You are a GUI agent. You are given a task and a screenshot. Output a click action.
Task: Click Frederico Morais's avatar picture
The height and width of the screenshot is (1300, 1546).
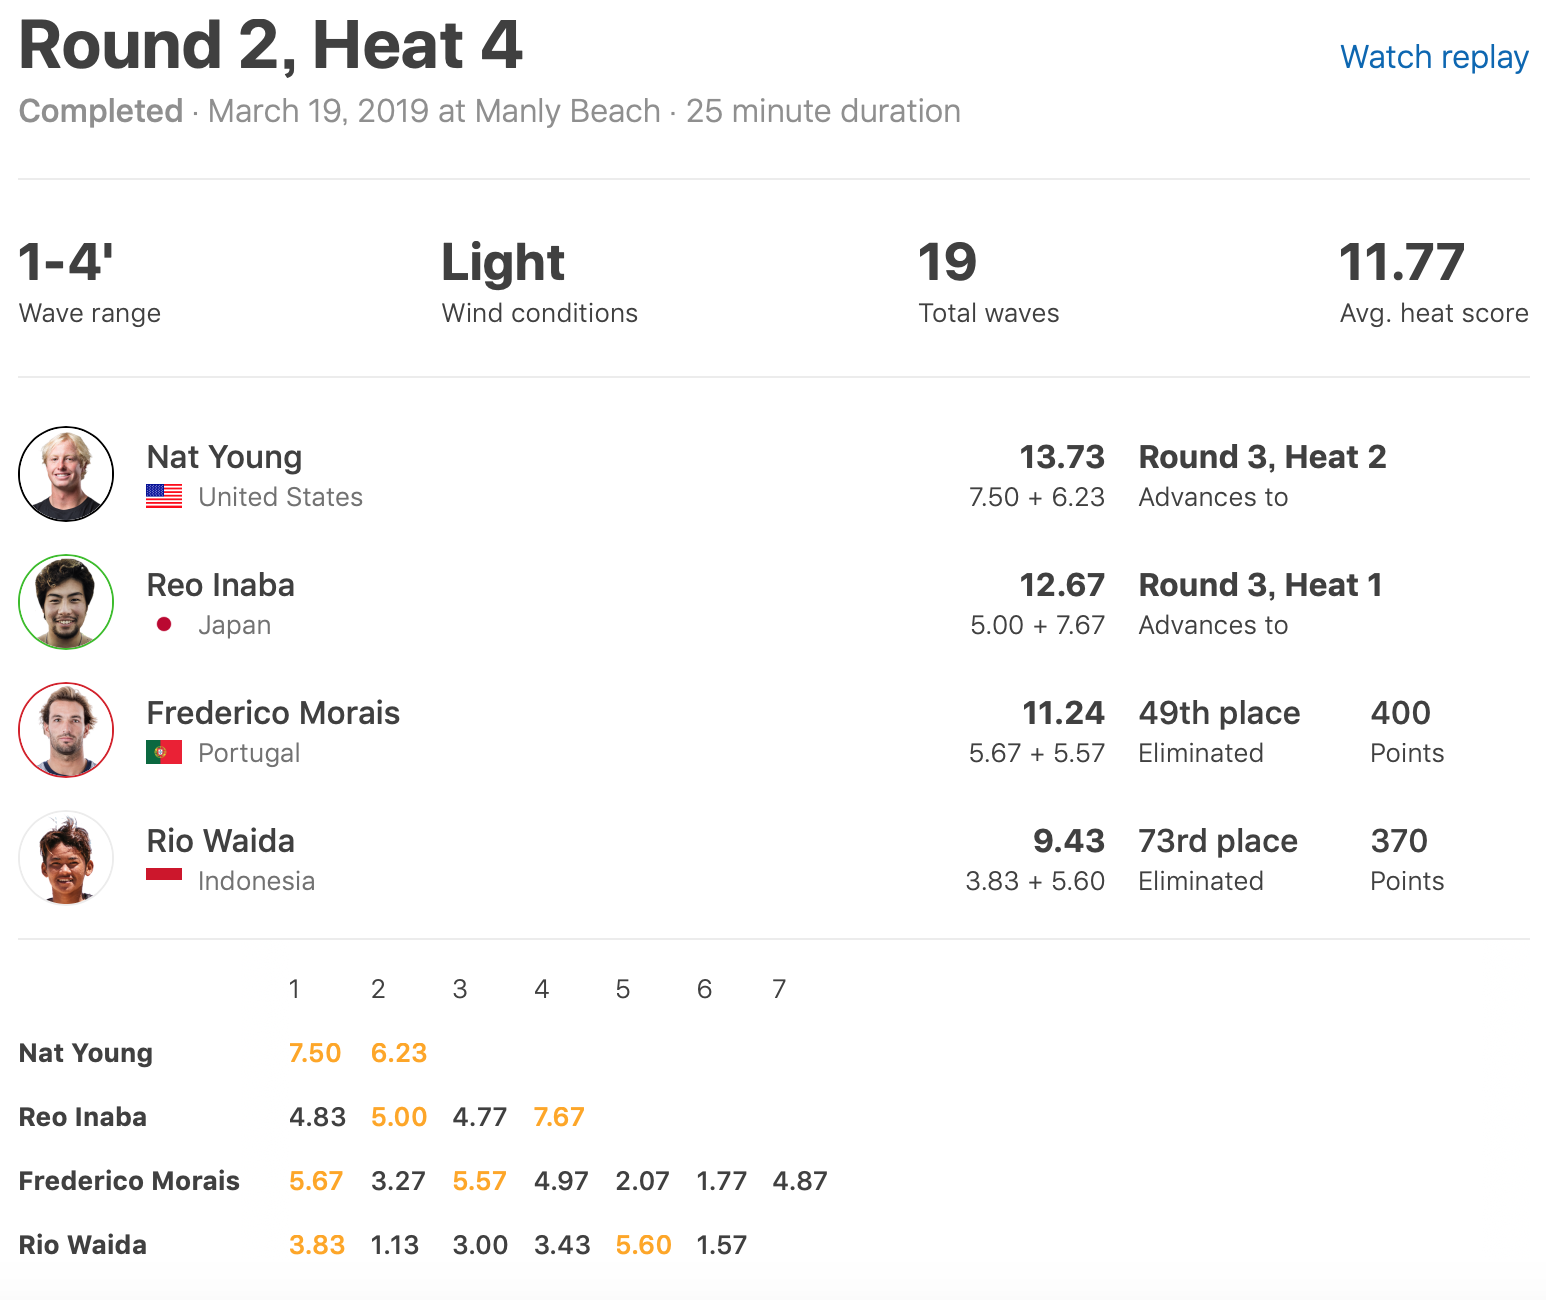pyautogui.click(x=66, y=730)
